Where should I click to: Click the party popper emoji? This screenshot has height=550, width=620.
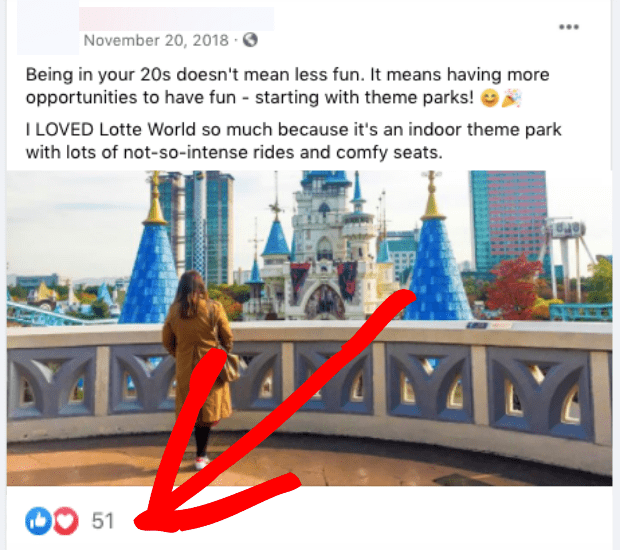[512, 98]
